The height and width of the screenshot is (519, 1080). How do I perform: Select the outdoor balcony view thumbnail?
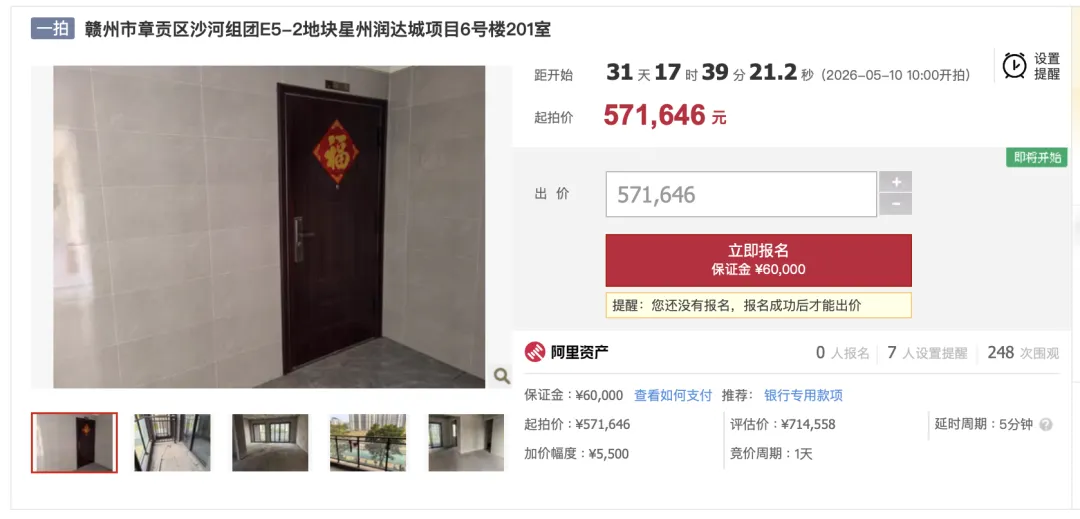pos(368,443)
